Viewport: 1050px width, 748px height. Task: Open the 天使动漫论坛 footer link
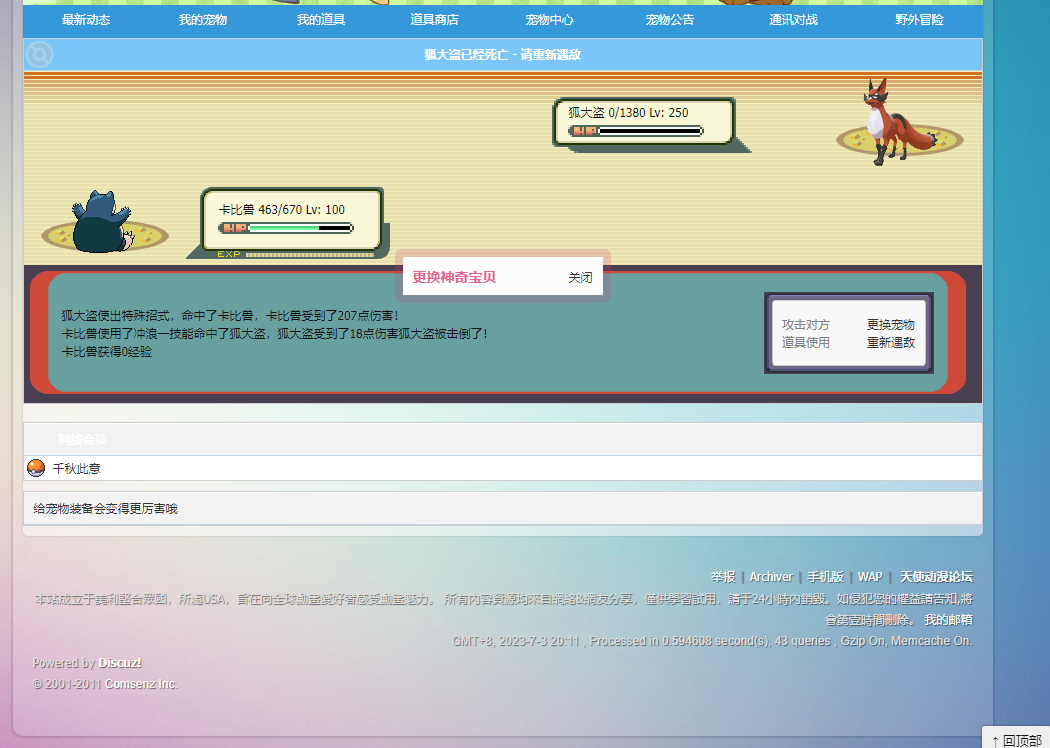tap(936, 577)
